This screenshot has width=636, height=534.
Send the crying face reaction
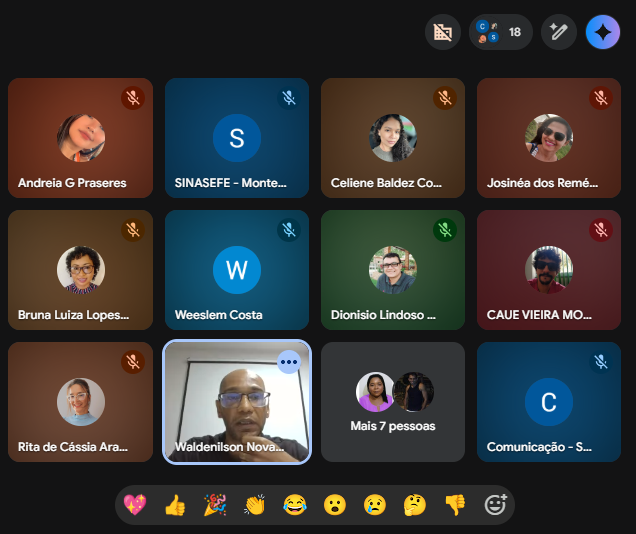374,505
